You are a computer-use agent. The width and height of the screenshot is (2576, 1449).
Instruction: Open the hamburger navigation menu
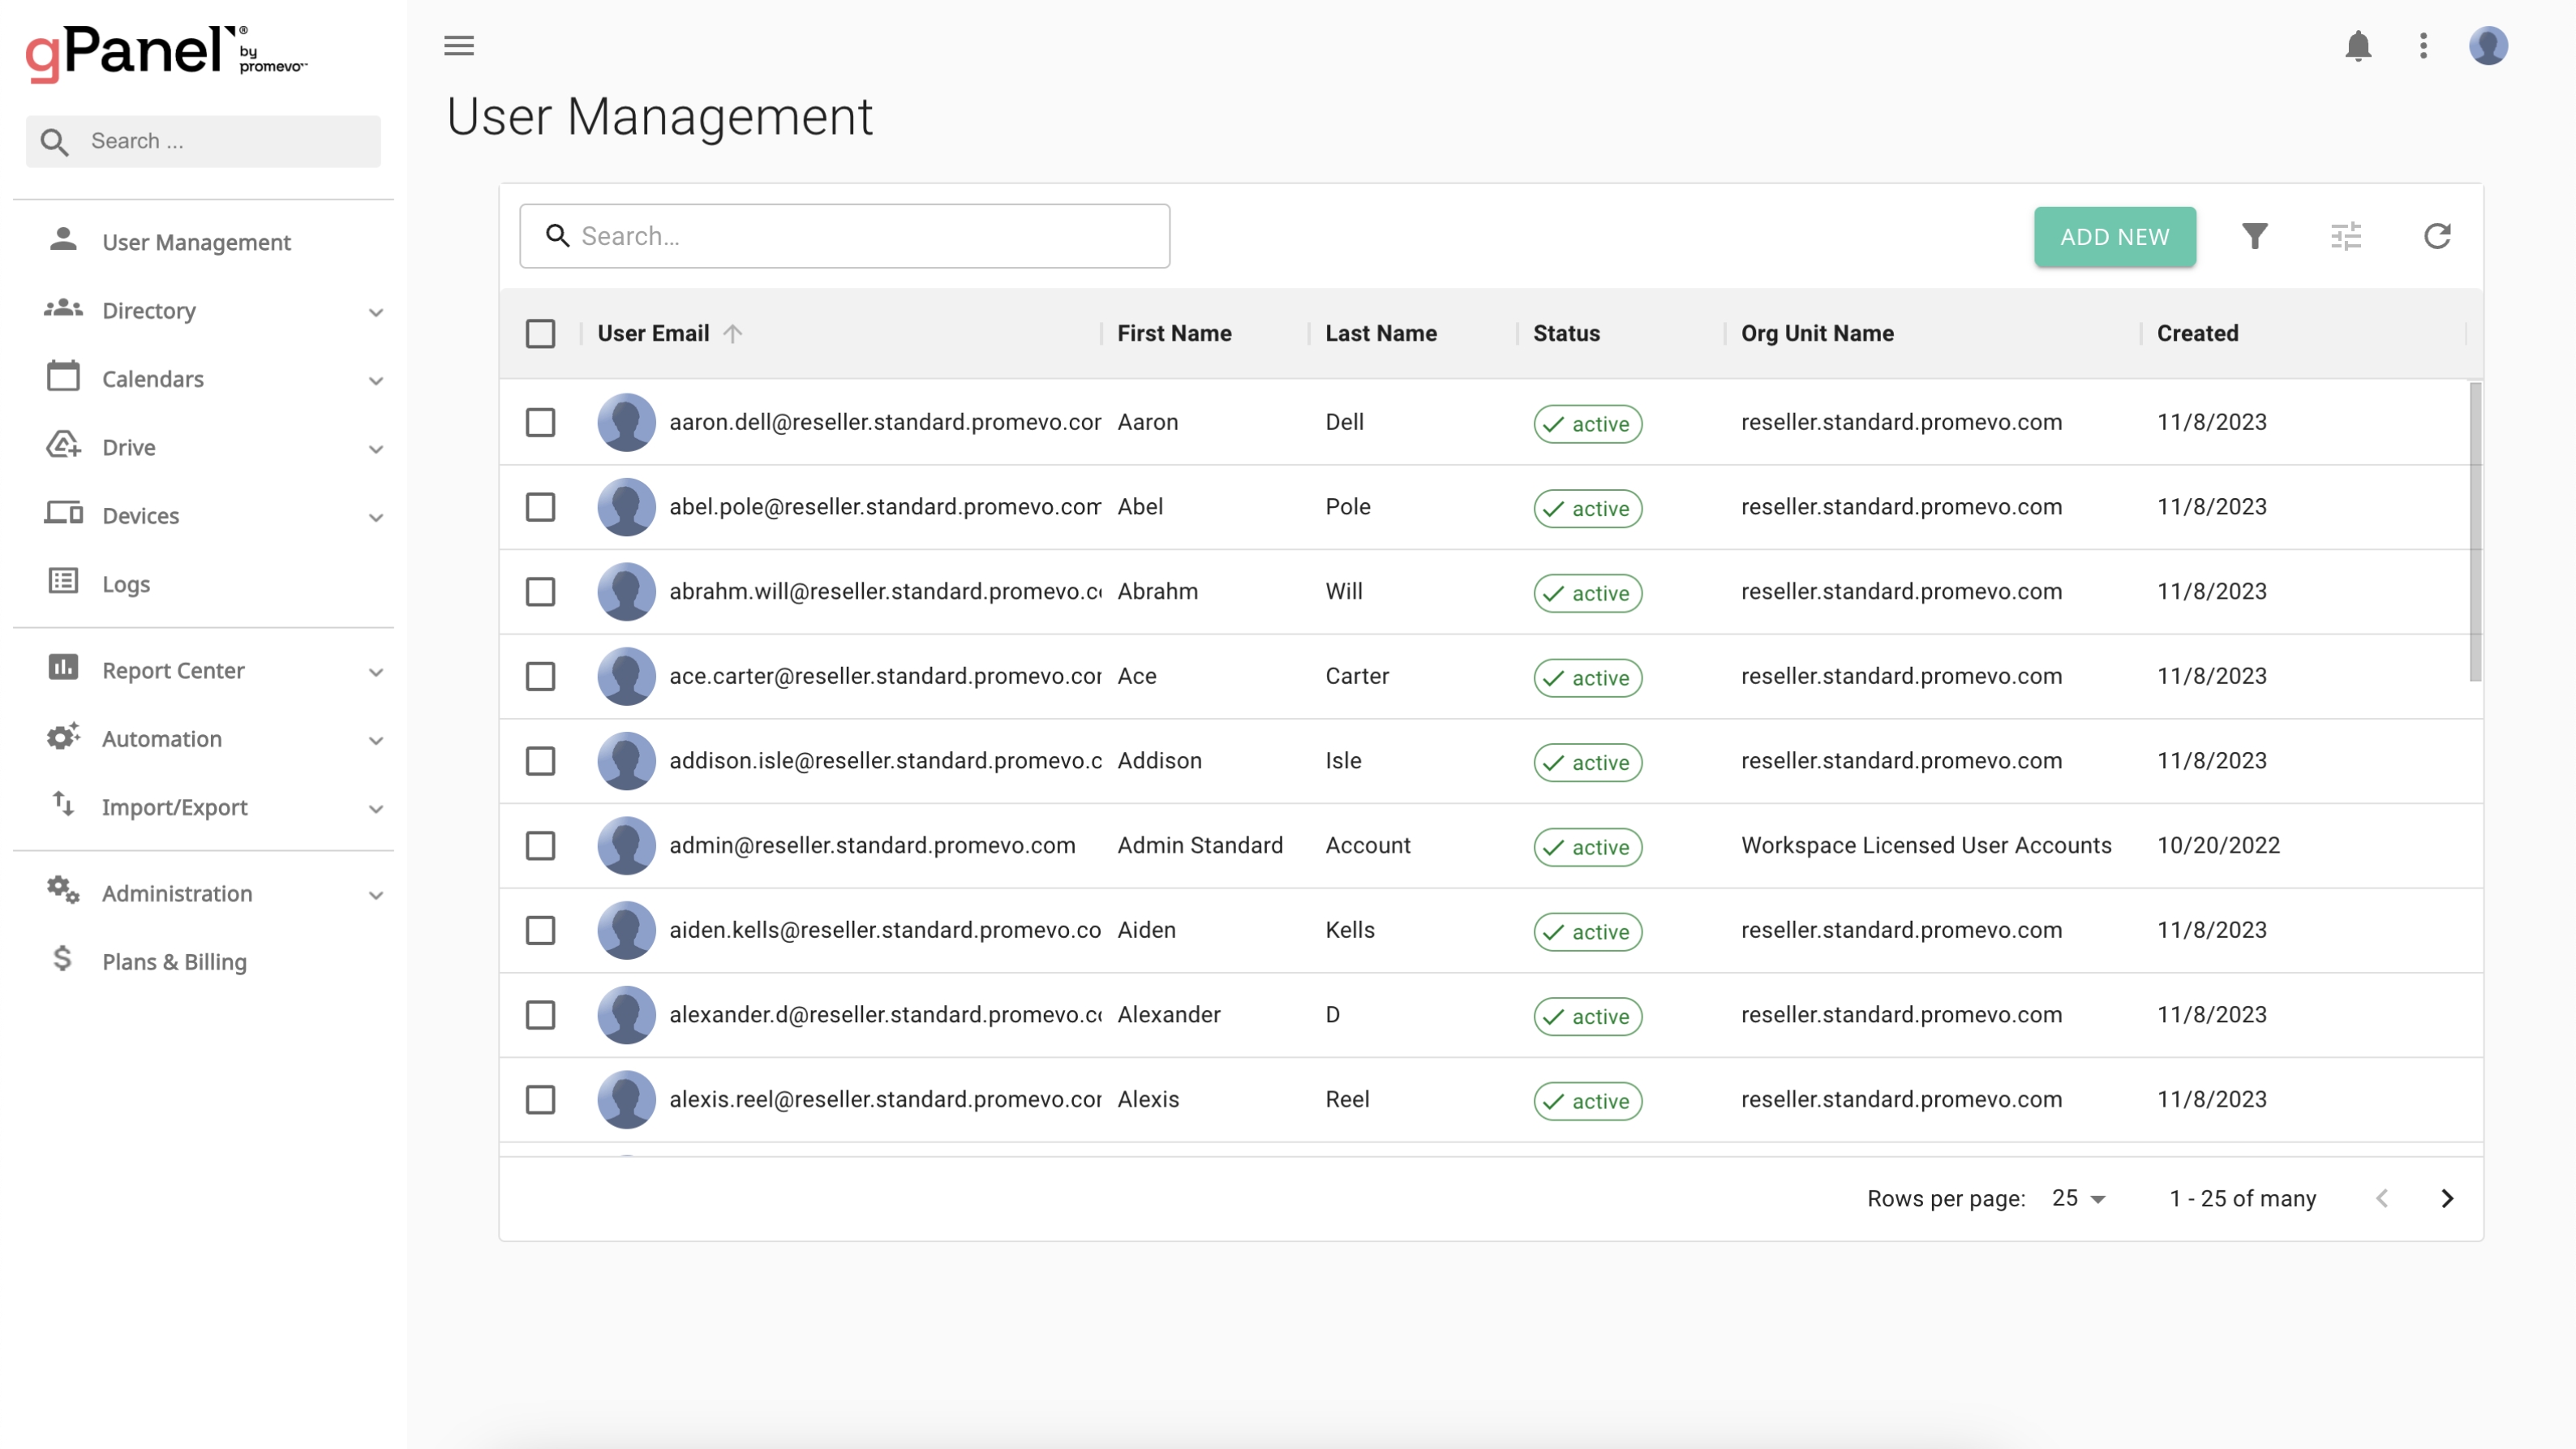459,46
